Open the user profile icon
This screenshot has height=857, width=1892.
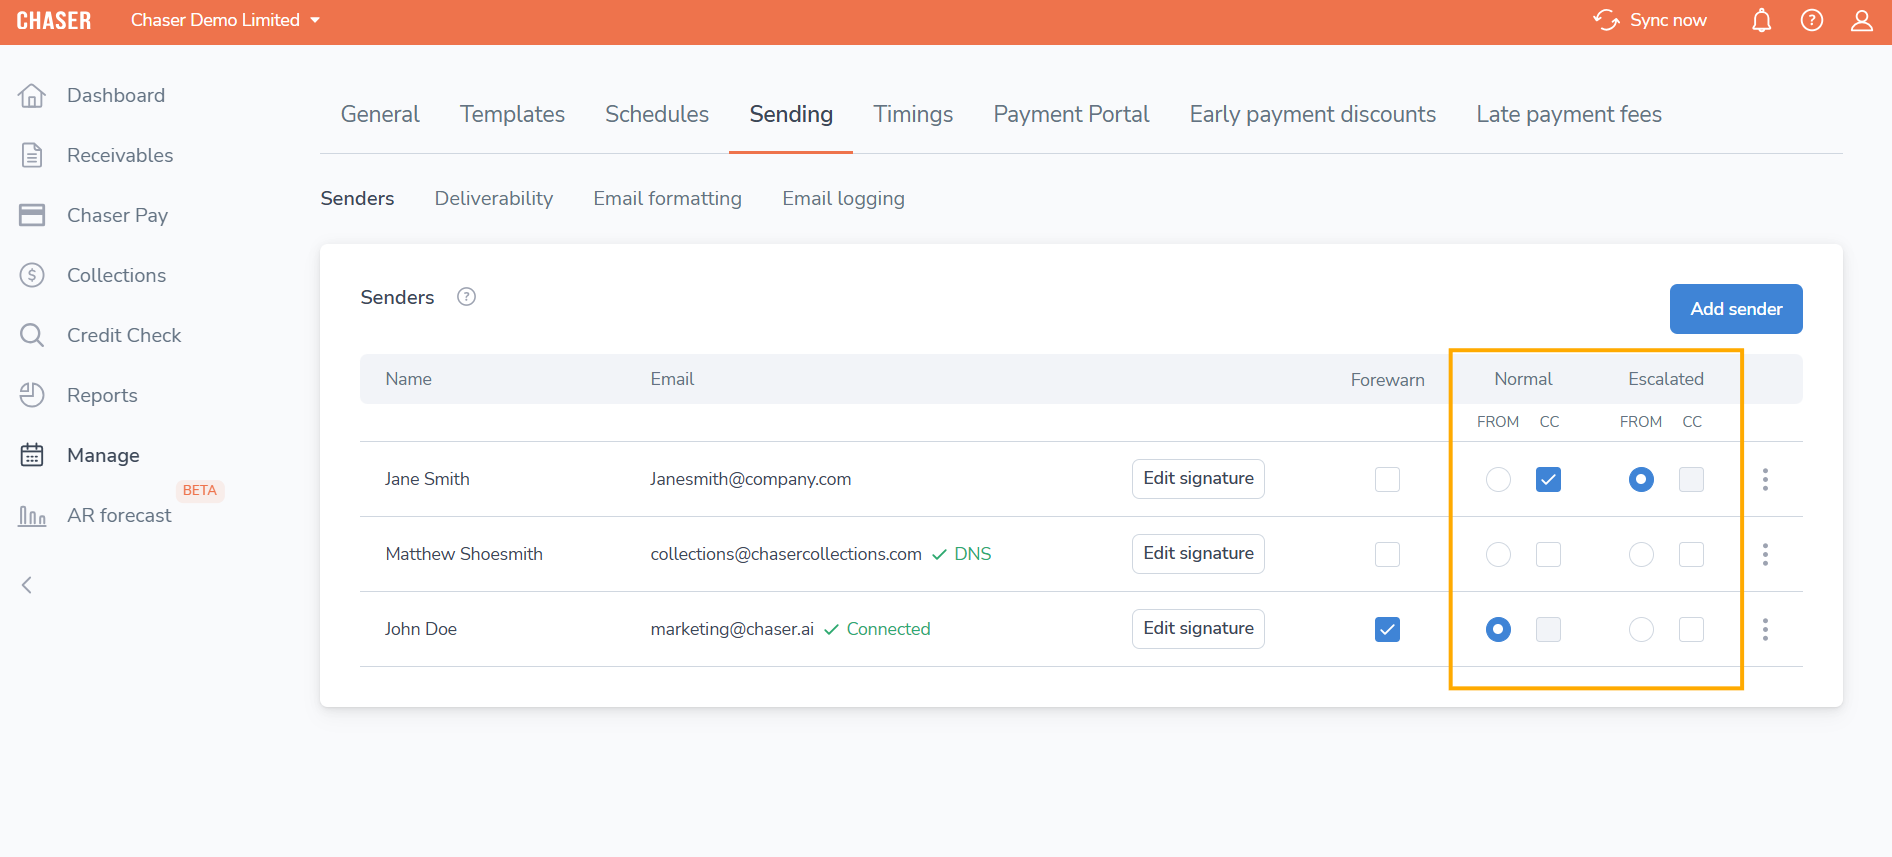click(1861, 21)
